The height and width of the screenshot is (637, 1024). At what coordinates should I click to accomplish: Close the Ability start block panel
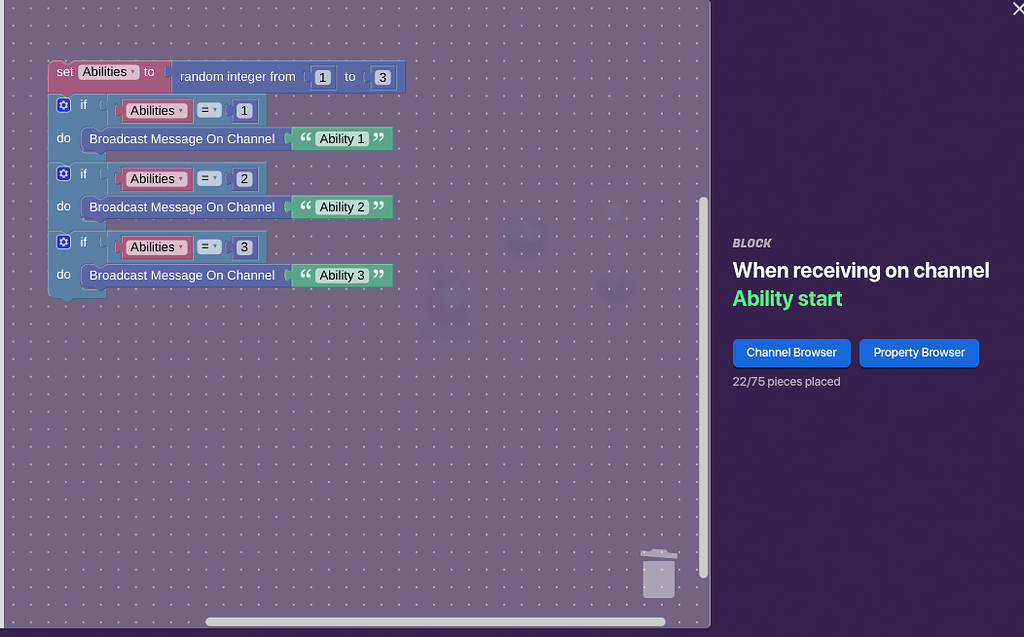click(x=1017, y=9)
